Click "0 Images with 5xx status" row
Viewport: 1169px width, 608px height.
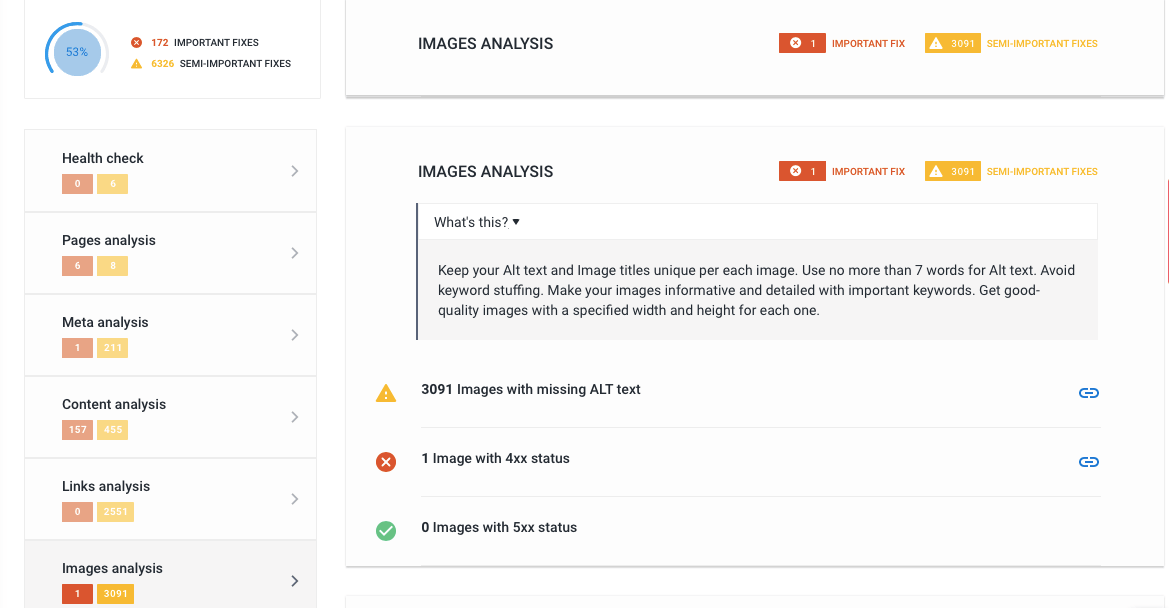tap(738, 531)
